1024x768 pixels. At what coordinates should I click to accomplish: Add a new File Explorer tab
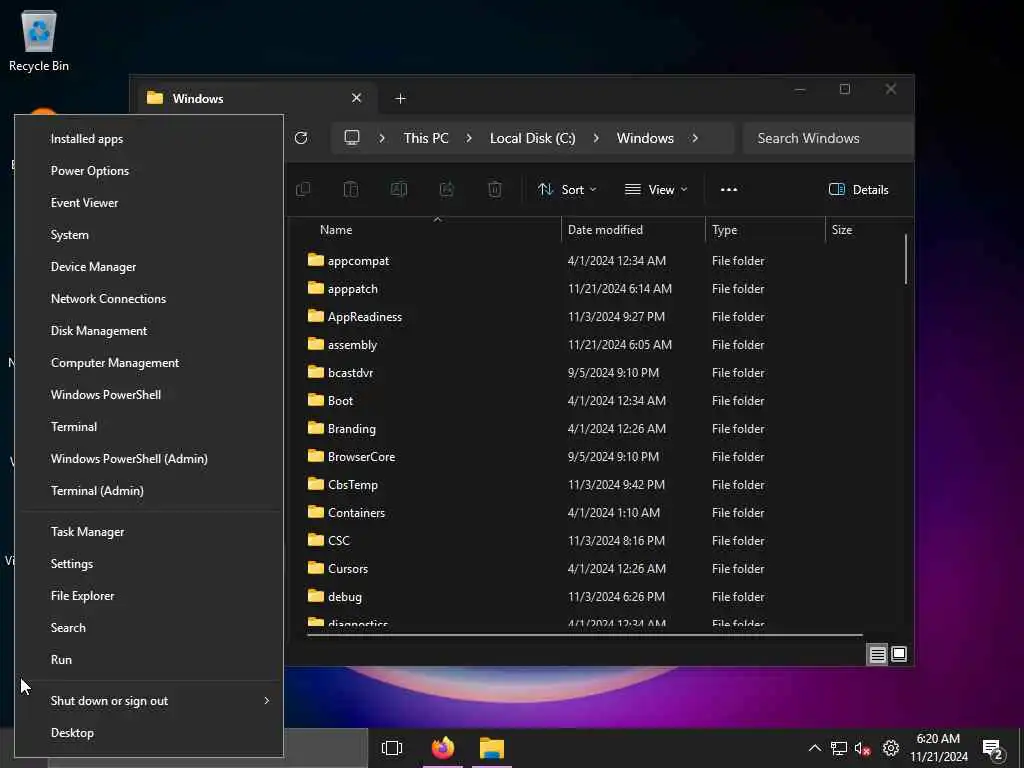coord(400,99)
